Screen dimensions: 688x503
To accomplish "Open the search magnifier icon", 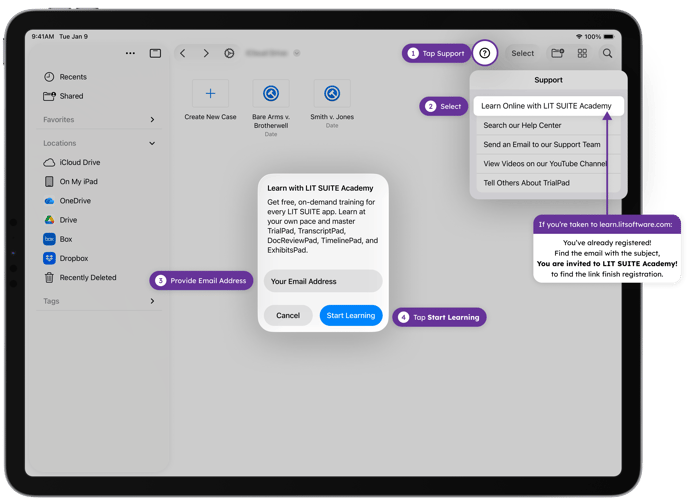I will pyautogui.click(x=607, y=53).
